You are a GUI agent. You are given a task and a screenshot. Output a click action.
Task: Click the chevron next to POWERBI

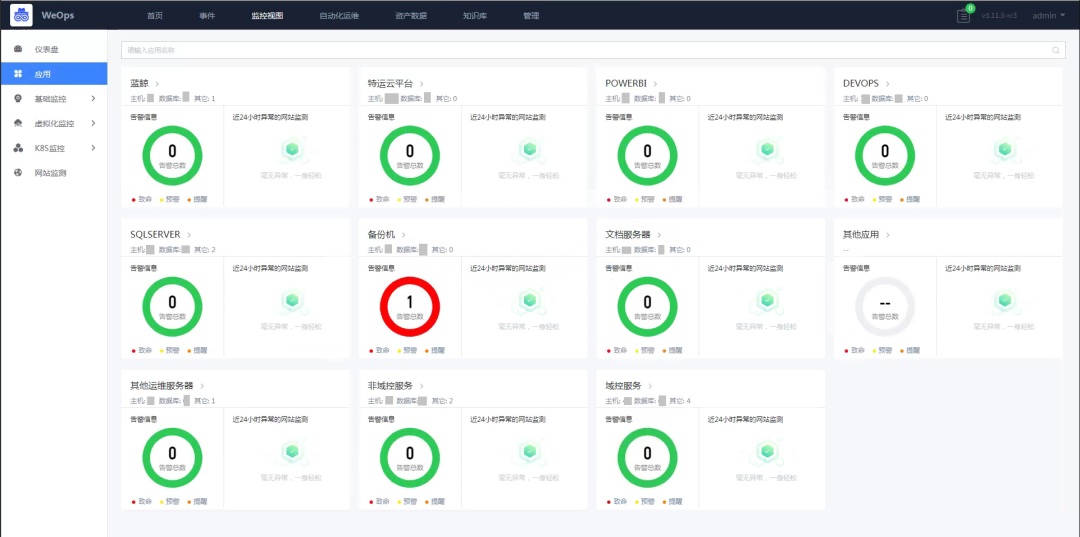click(656, 83)
